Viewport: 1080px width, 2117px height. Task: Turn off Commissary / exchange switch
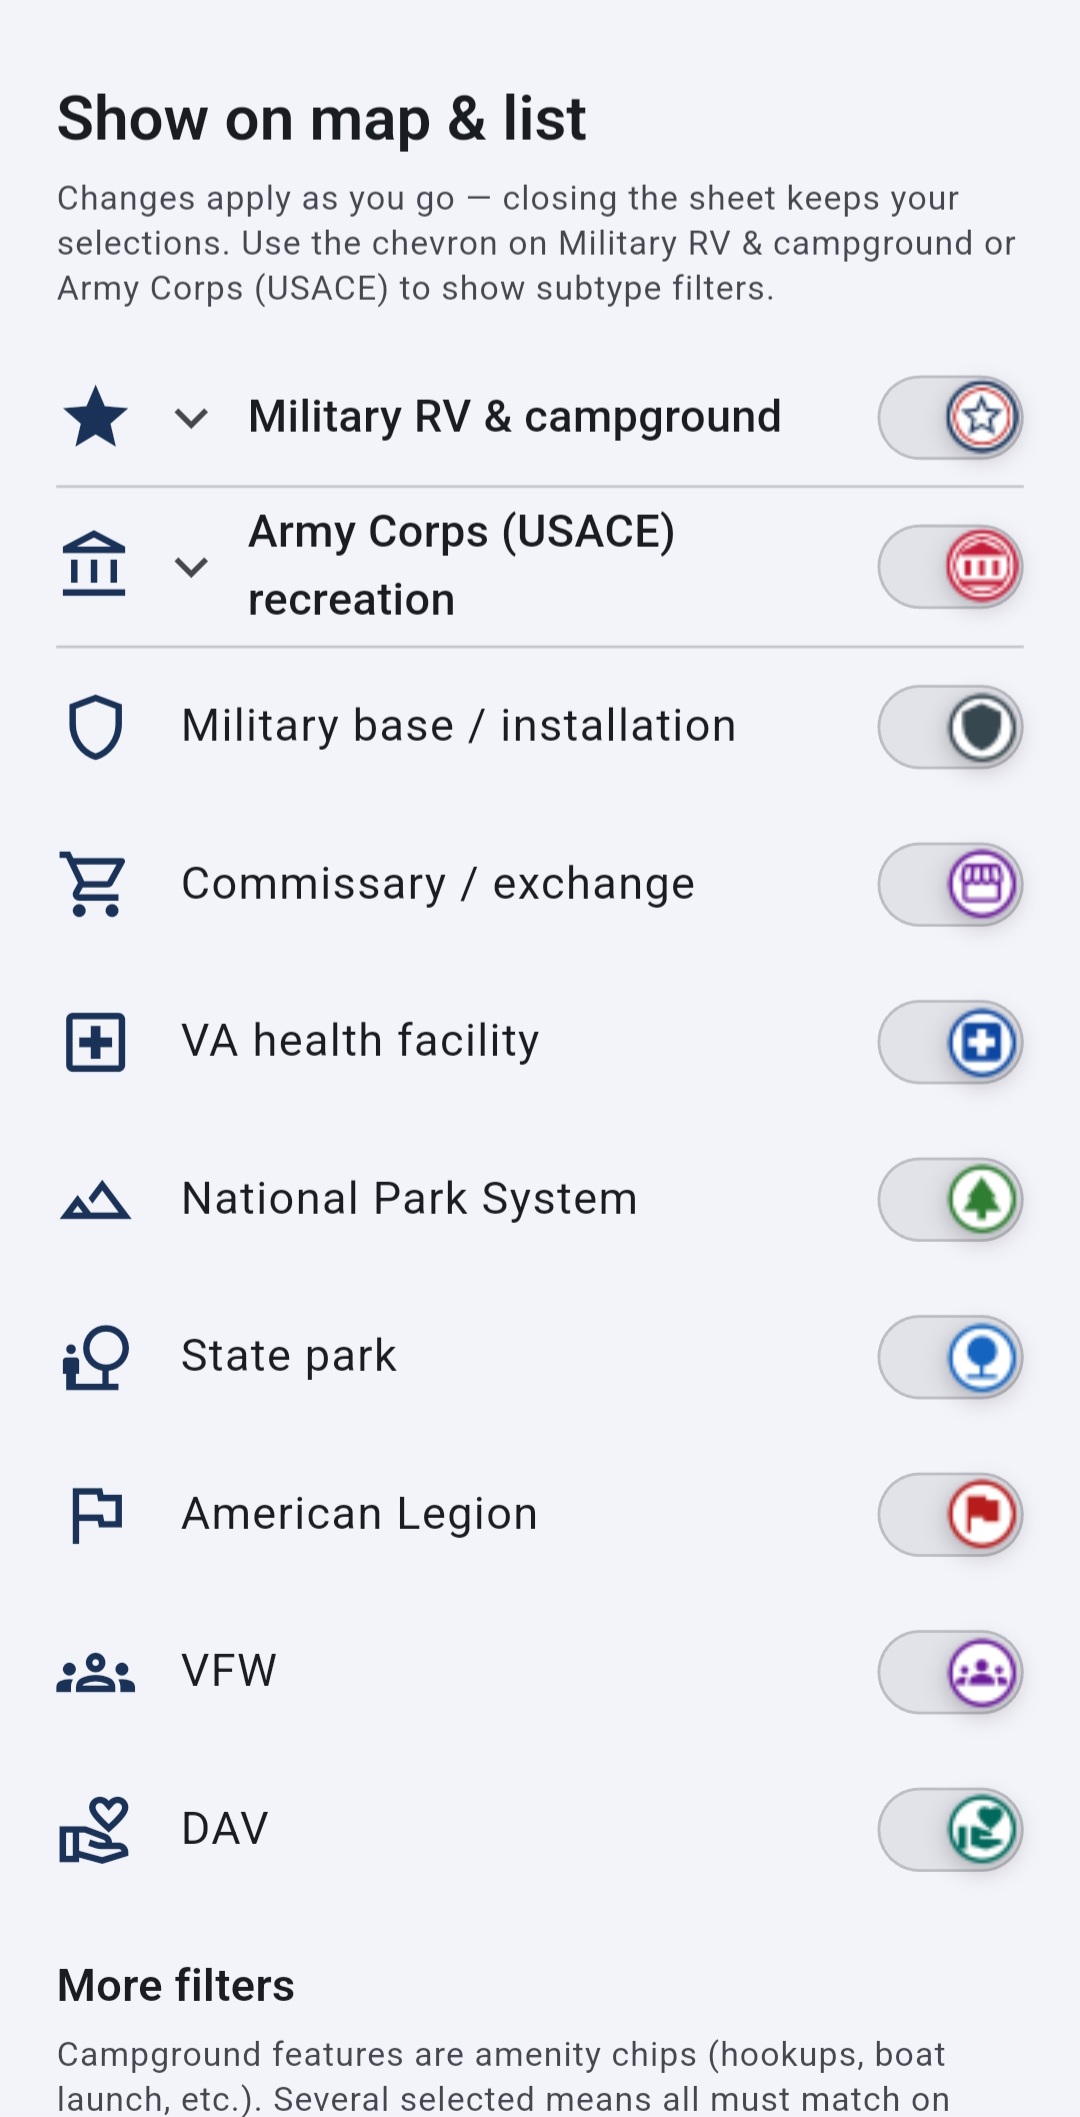950,885
